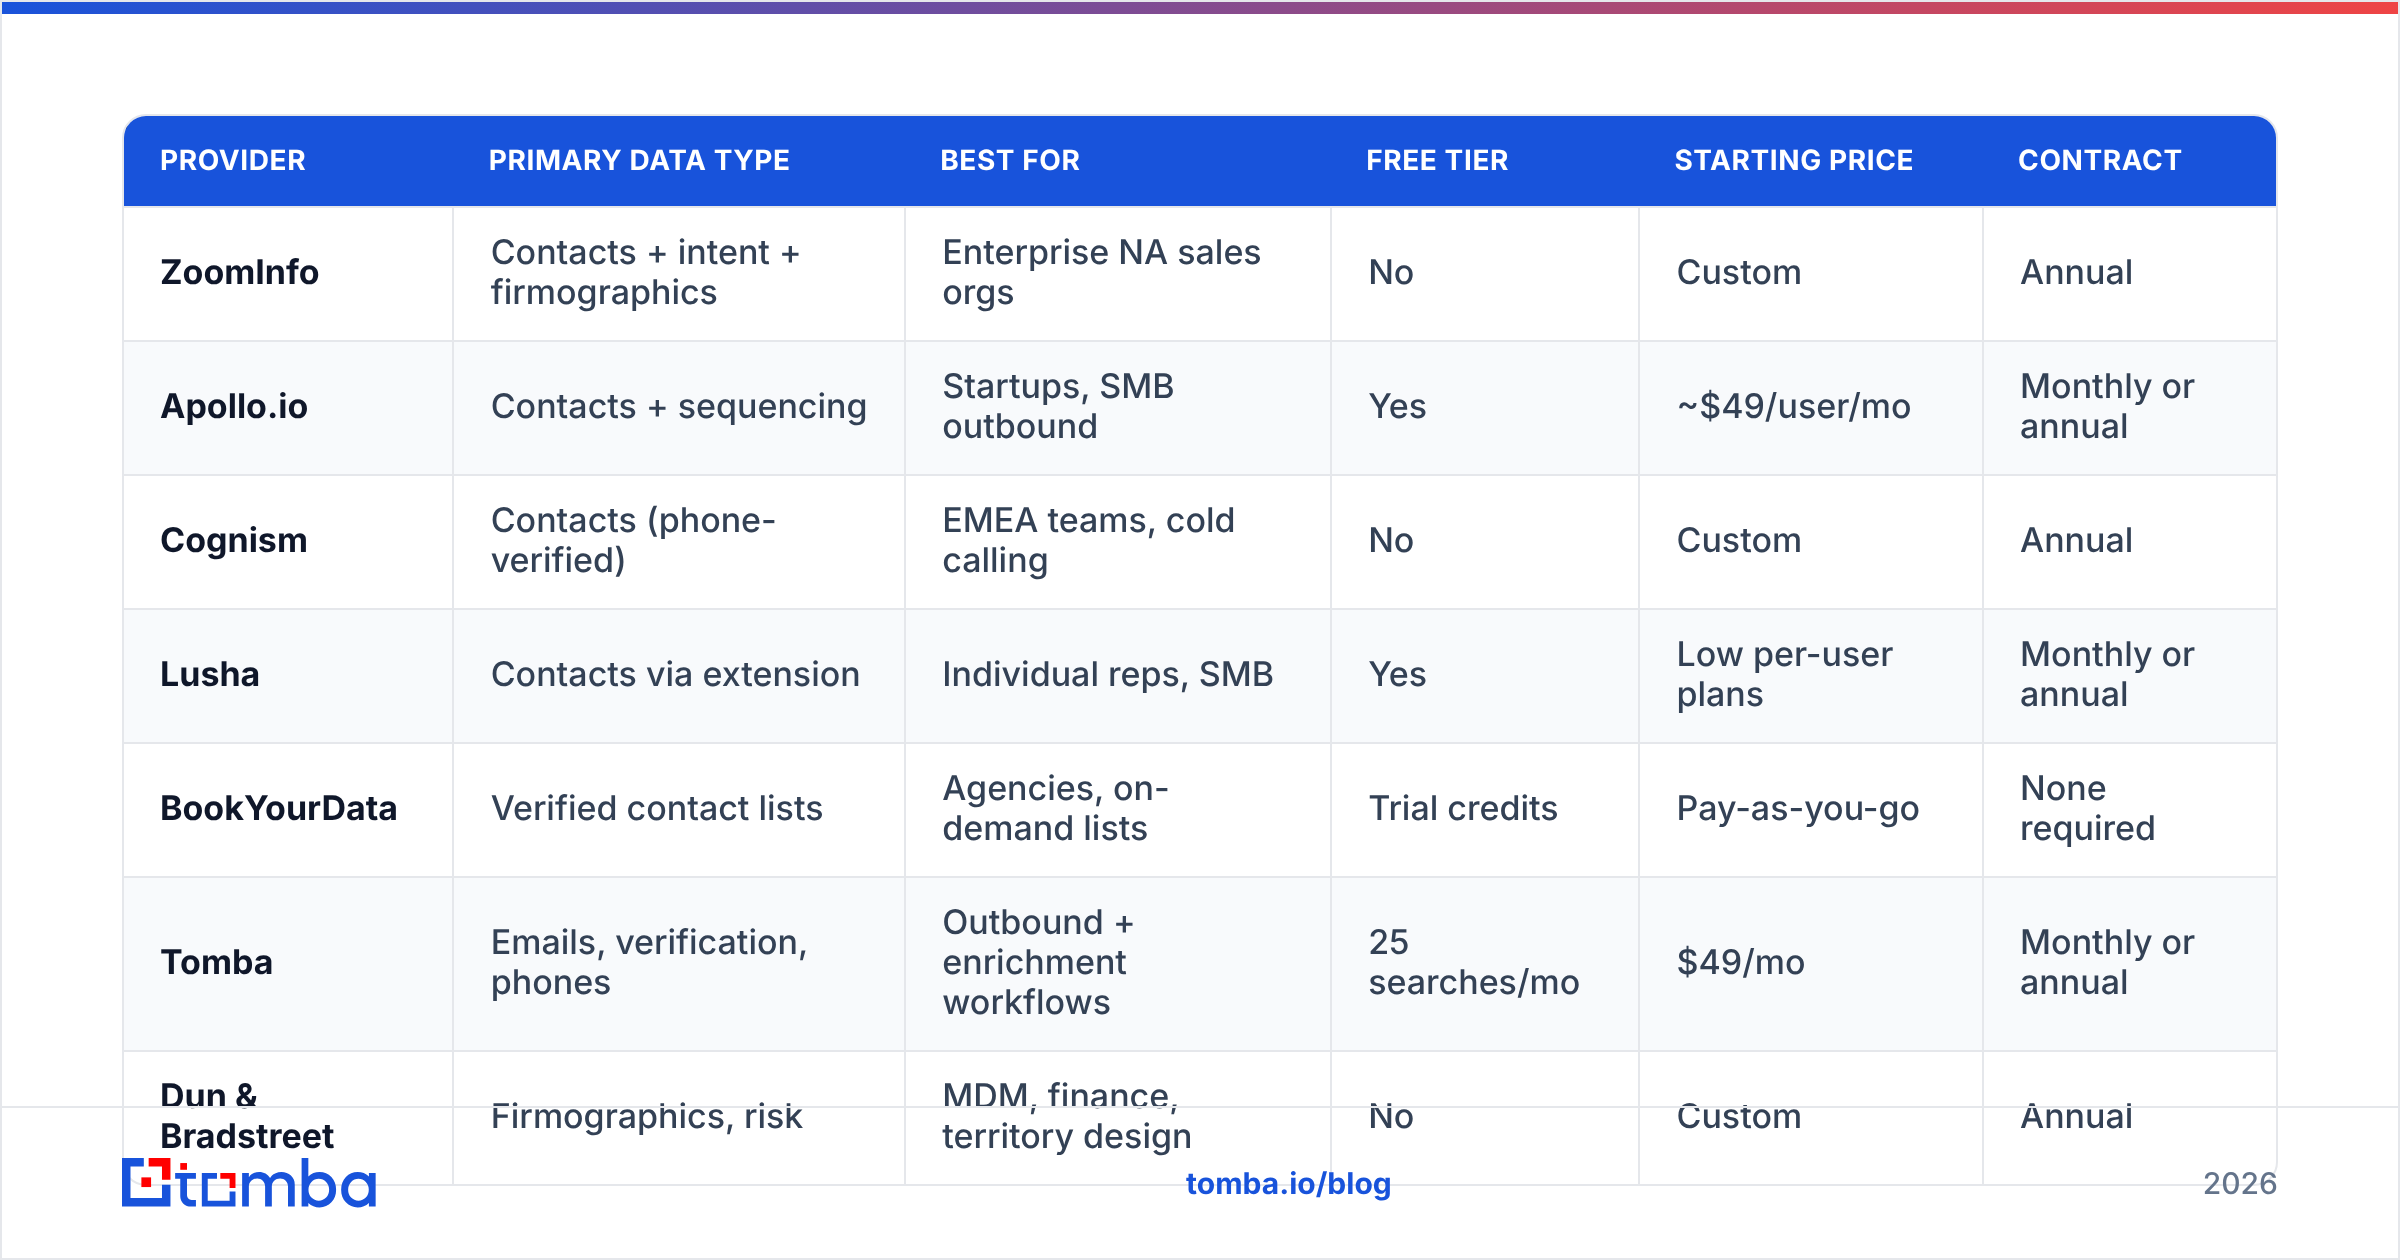Select the Lusha provider cell
The image size is (2400, 1260).
[288, 675]
